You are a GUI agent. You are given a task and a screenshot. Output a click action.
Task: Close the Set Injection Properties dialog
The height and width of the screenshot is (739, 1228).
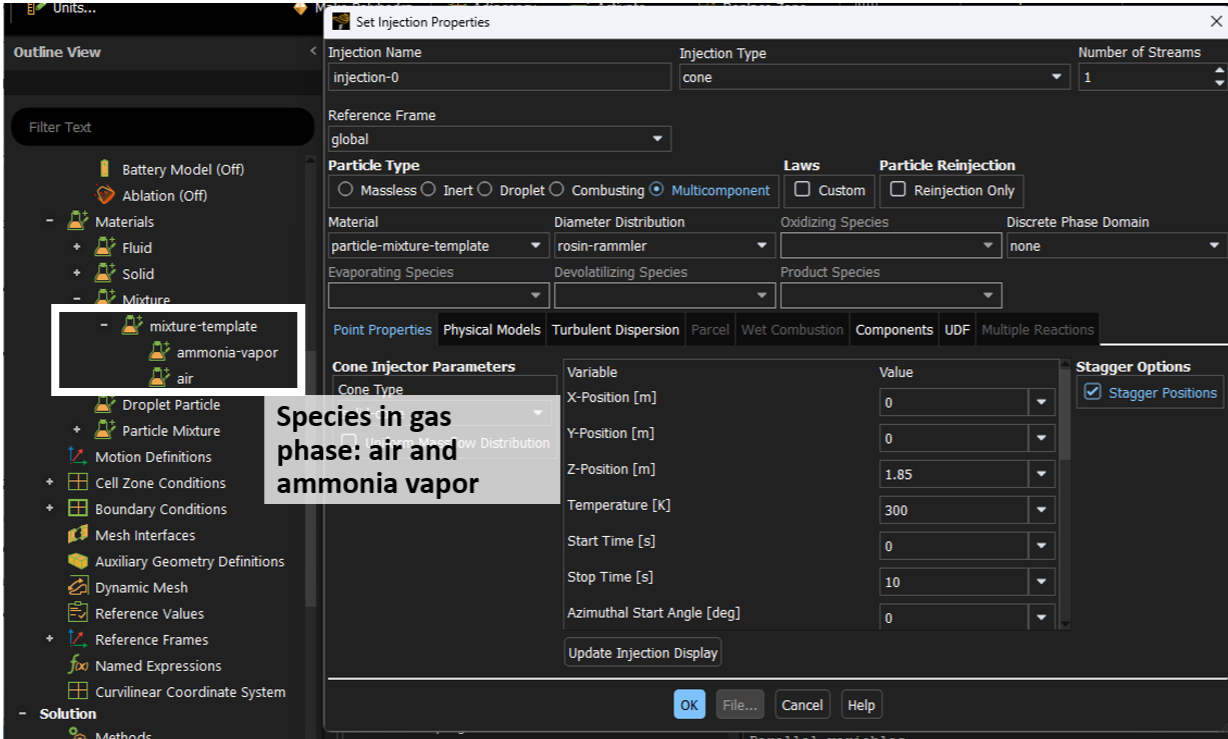click(1216, 21)
